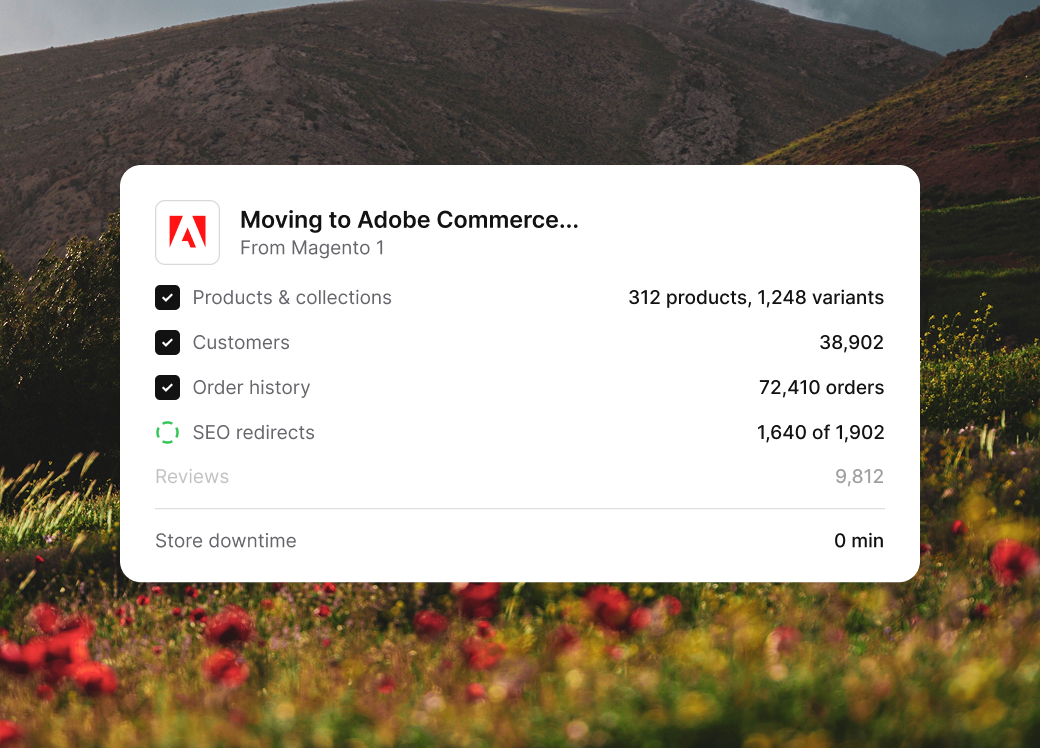Click the SEO redirects progress spinner
Viewport: 1040px width, 748px height.
pos(168,432)
